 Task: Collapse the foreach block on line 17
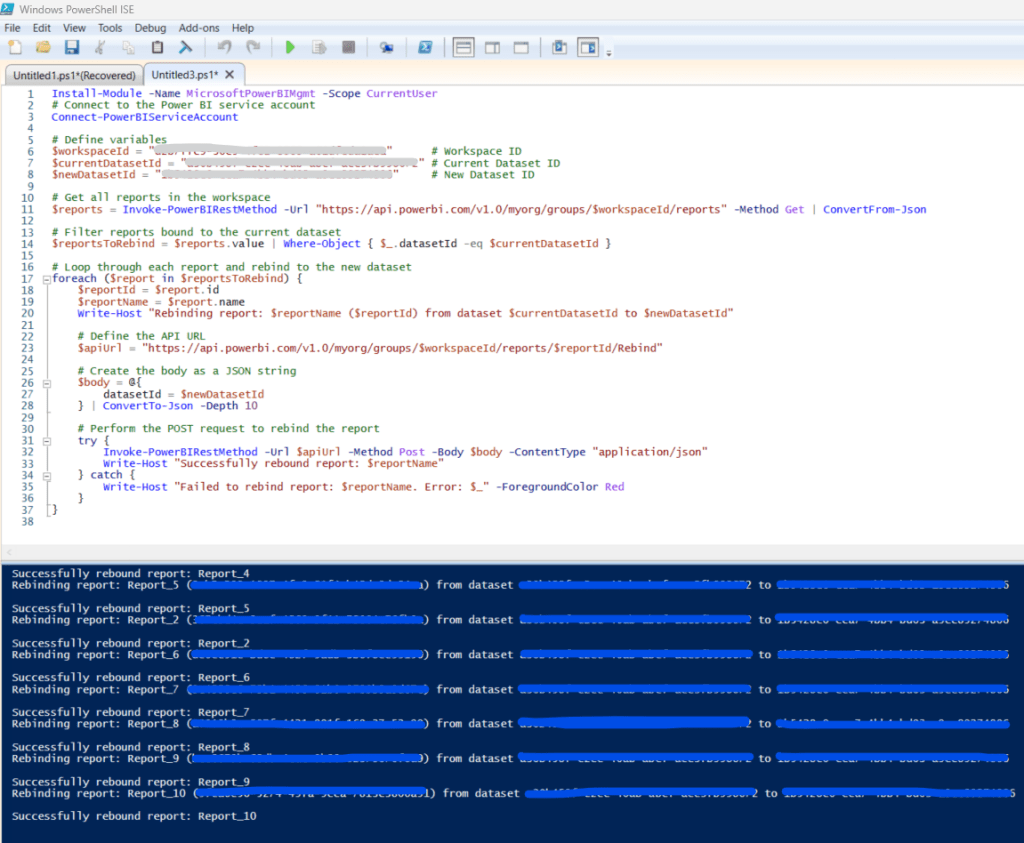click(46, 279)
